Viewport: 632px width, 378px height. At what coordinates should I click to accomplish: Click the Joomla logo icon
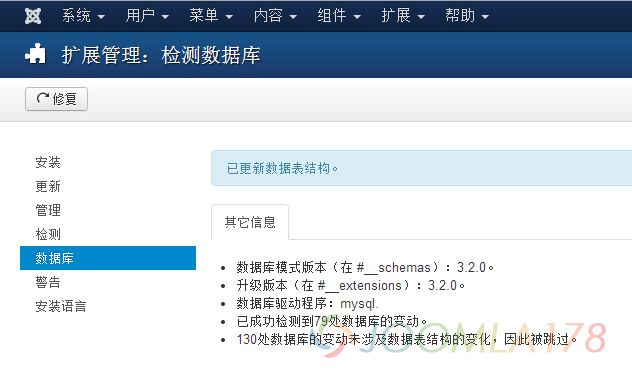tap(33, 16)
